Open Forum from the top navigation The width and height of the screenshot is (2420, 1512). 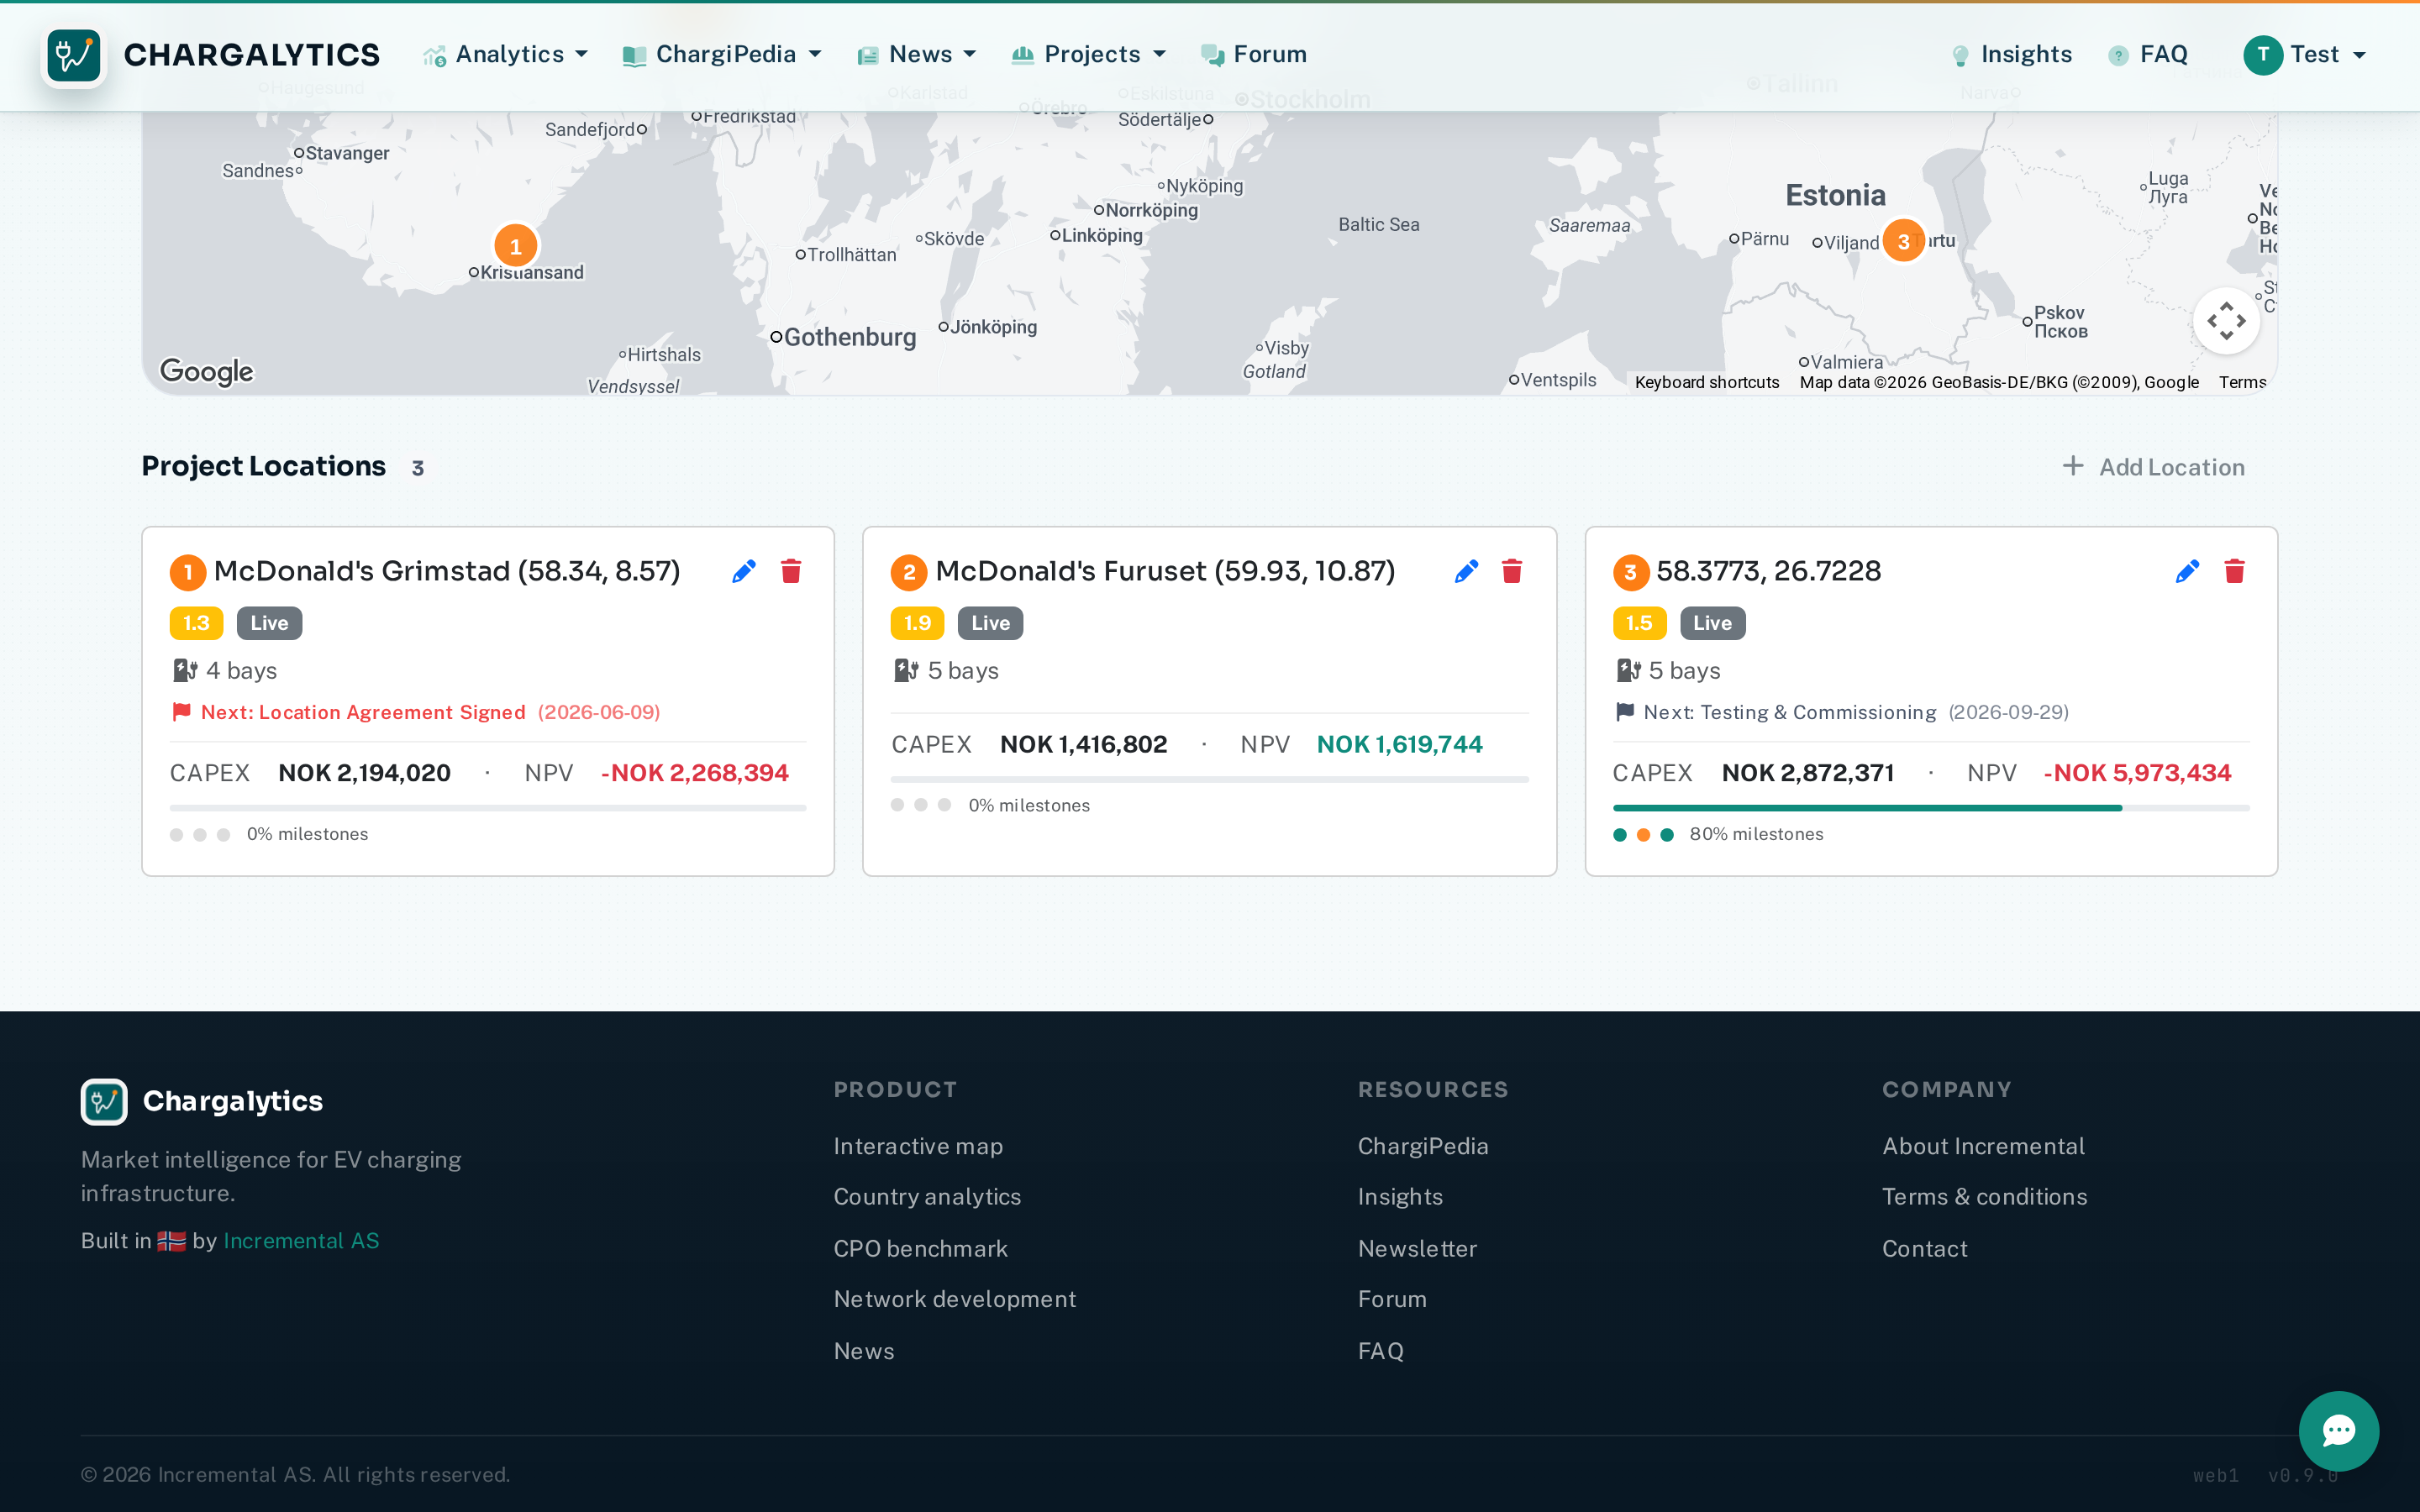tap(1254, 55)
